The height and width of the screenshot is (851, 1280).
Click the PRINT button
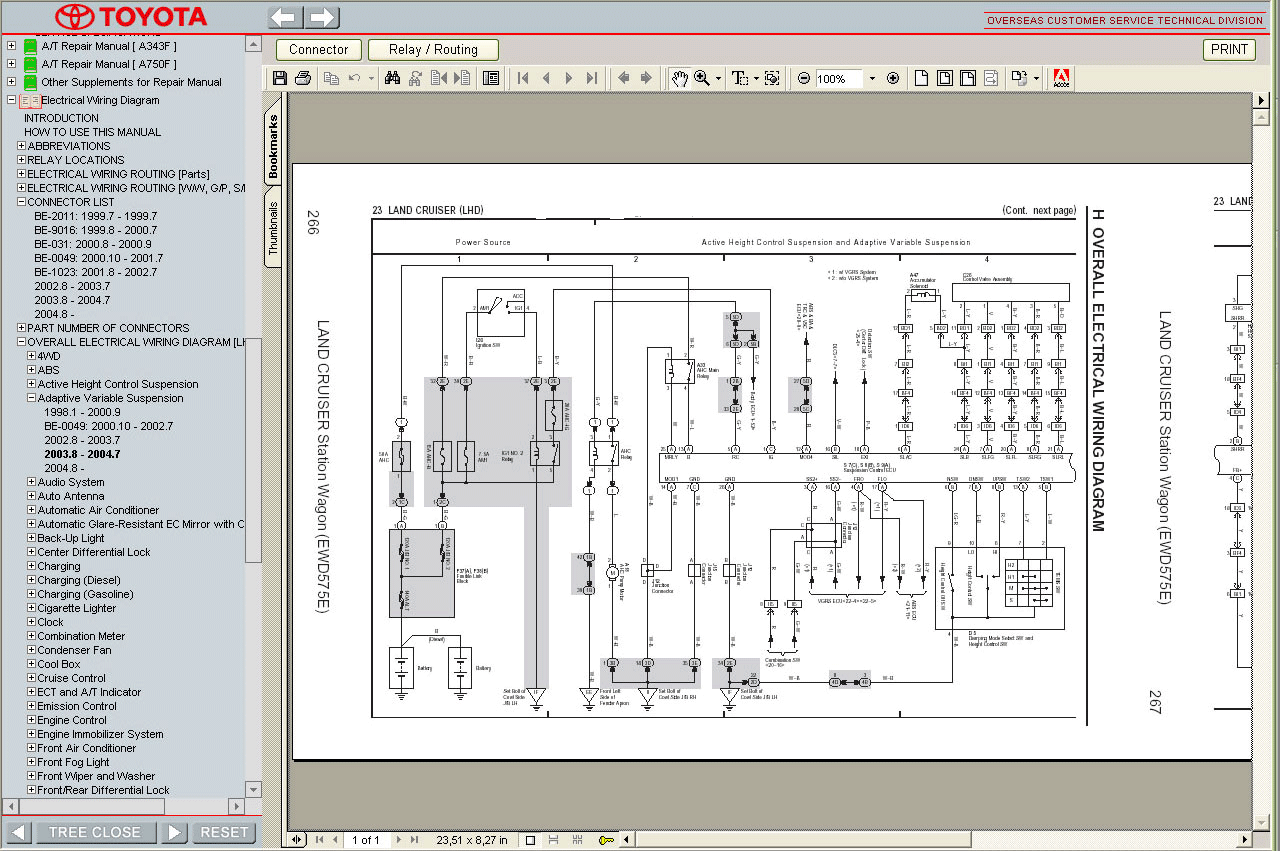tap(1229, 49)
